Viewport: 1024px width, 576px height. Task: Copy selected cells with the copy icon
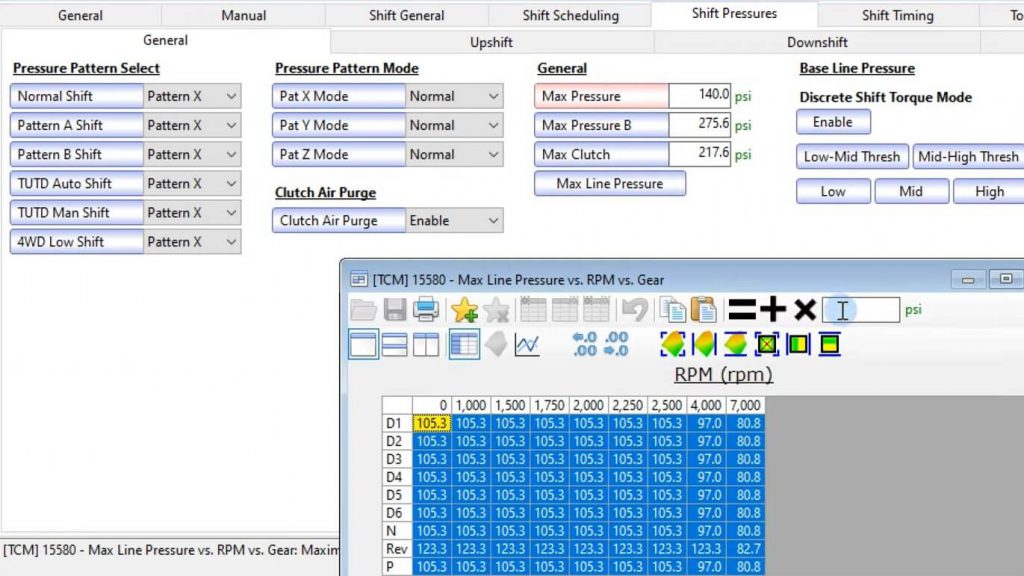(672, 310)
